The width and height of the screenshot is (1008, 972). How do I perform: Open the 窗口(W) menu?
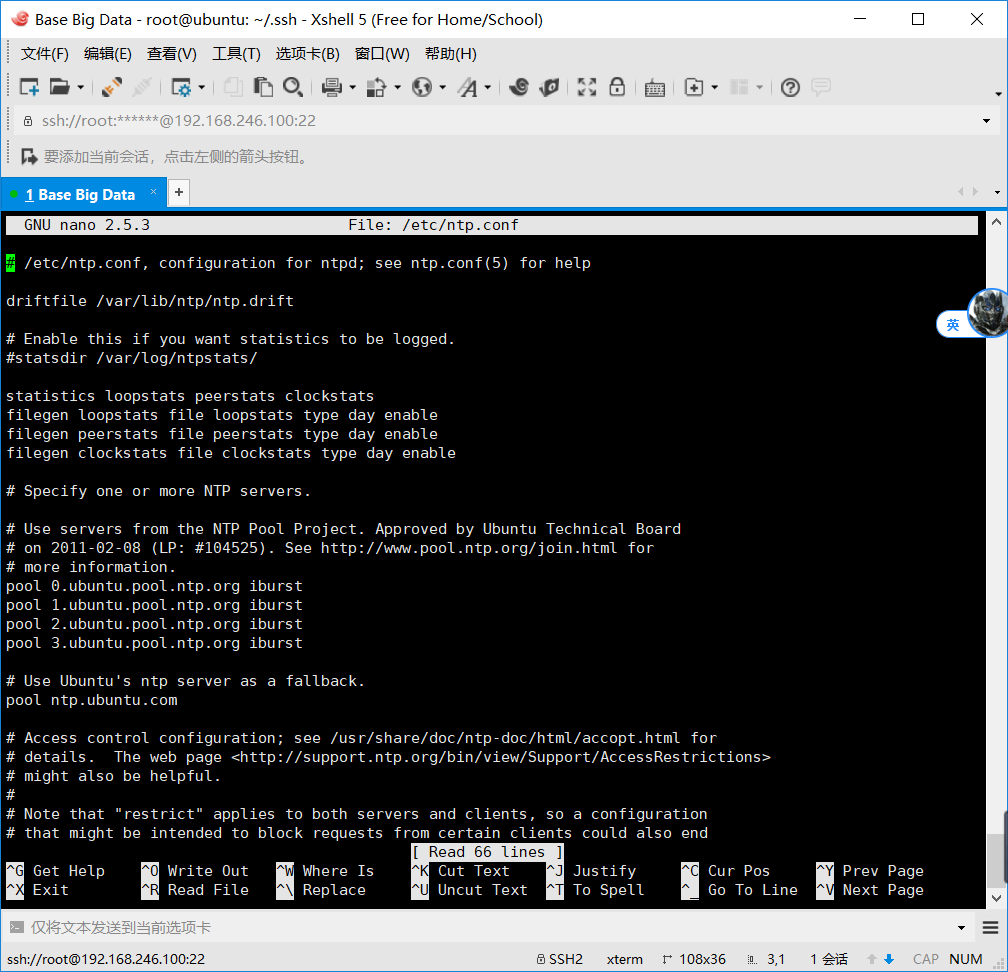point(382,53)
